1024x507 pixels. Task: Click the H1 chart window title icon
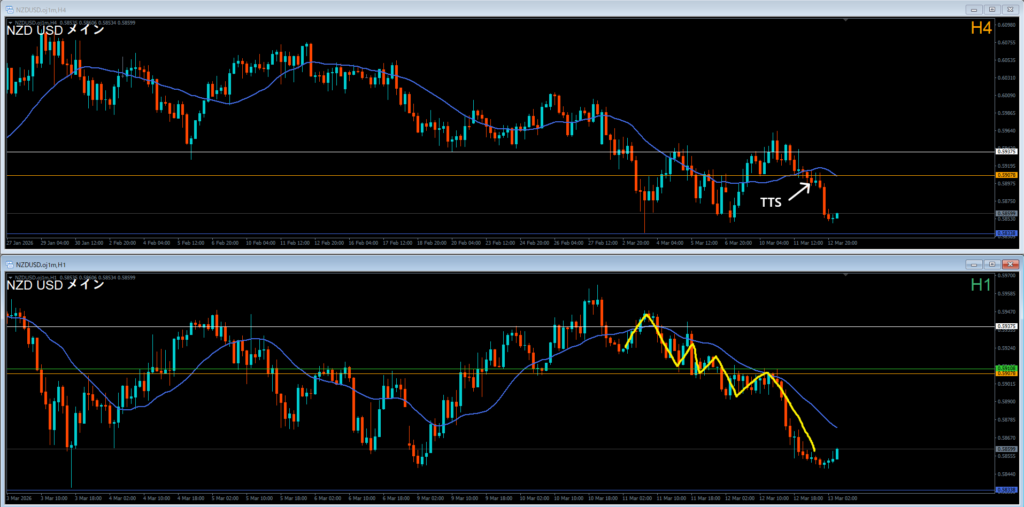(x=9, y=263)
